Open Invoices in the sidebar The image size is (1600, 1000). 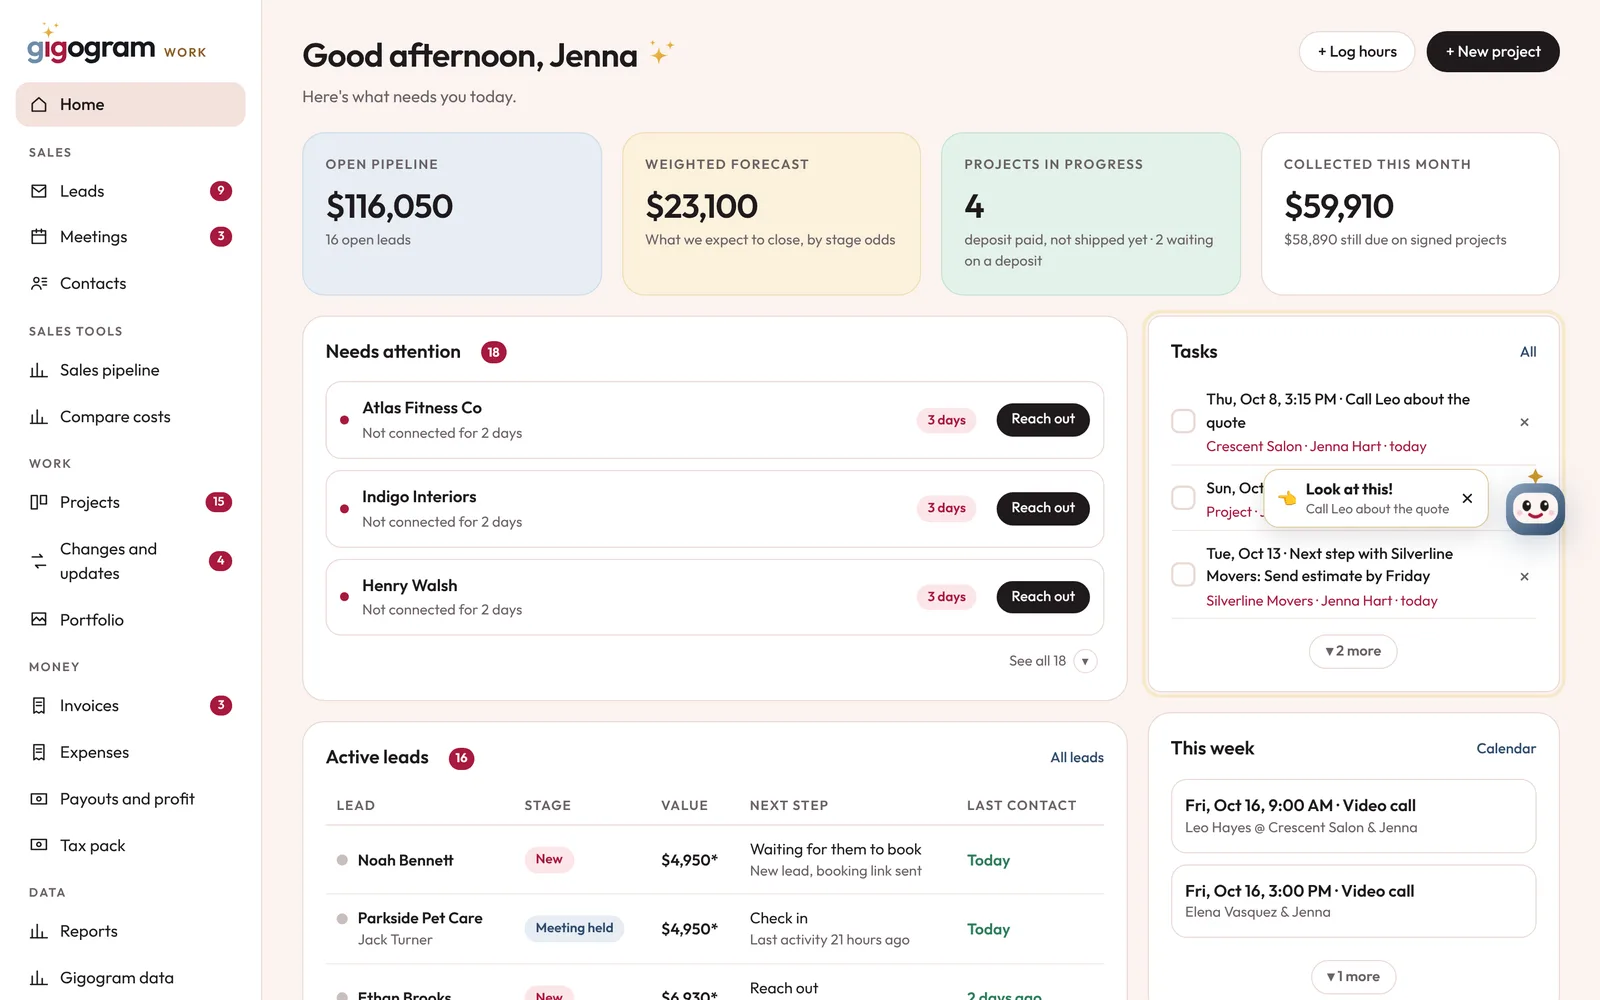click(x=131, y=706)
